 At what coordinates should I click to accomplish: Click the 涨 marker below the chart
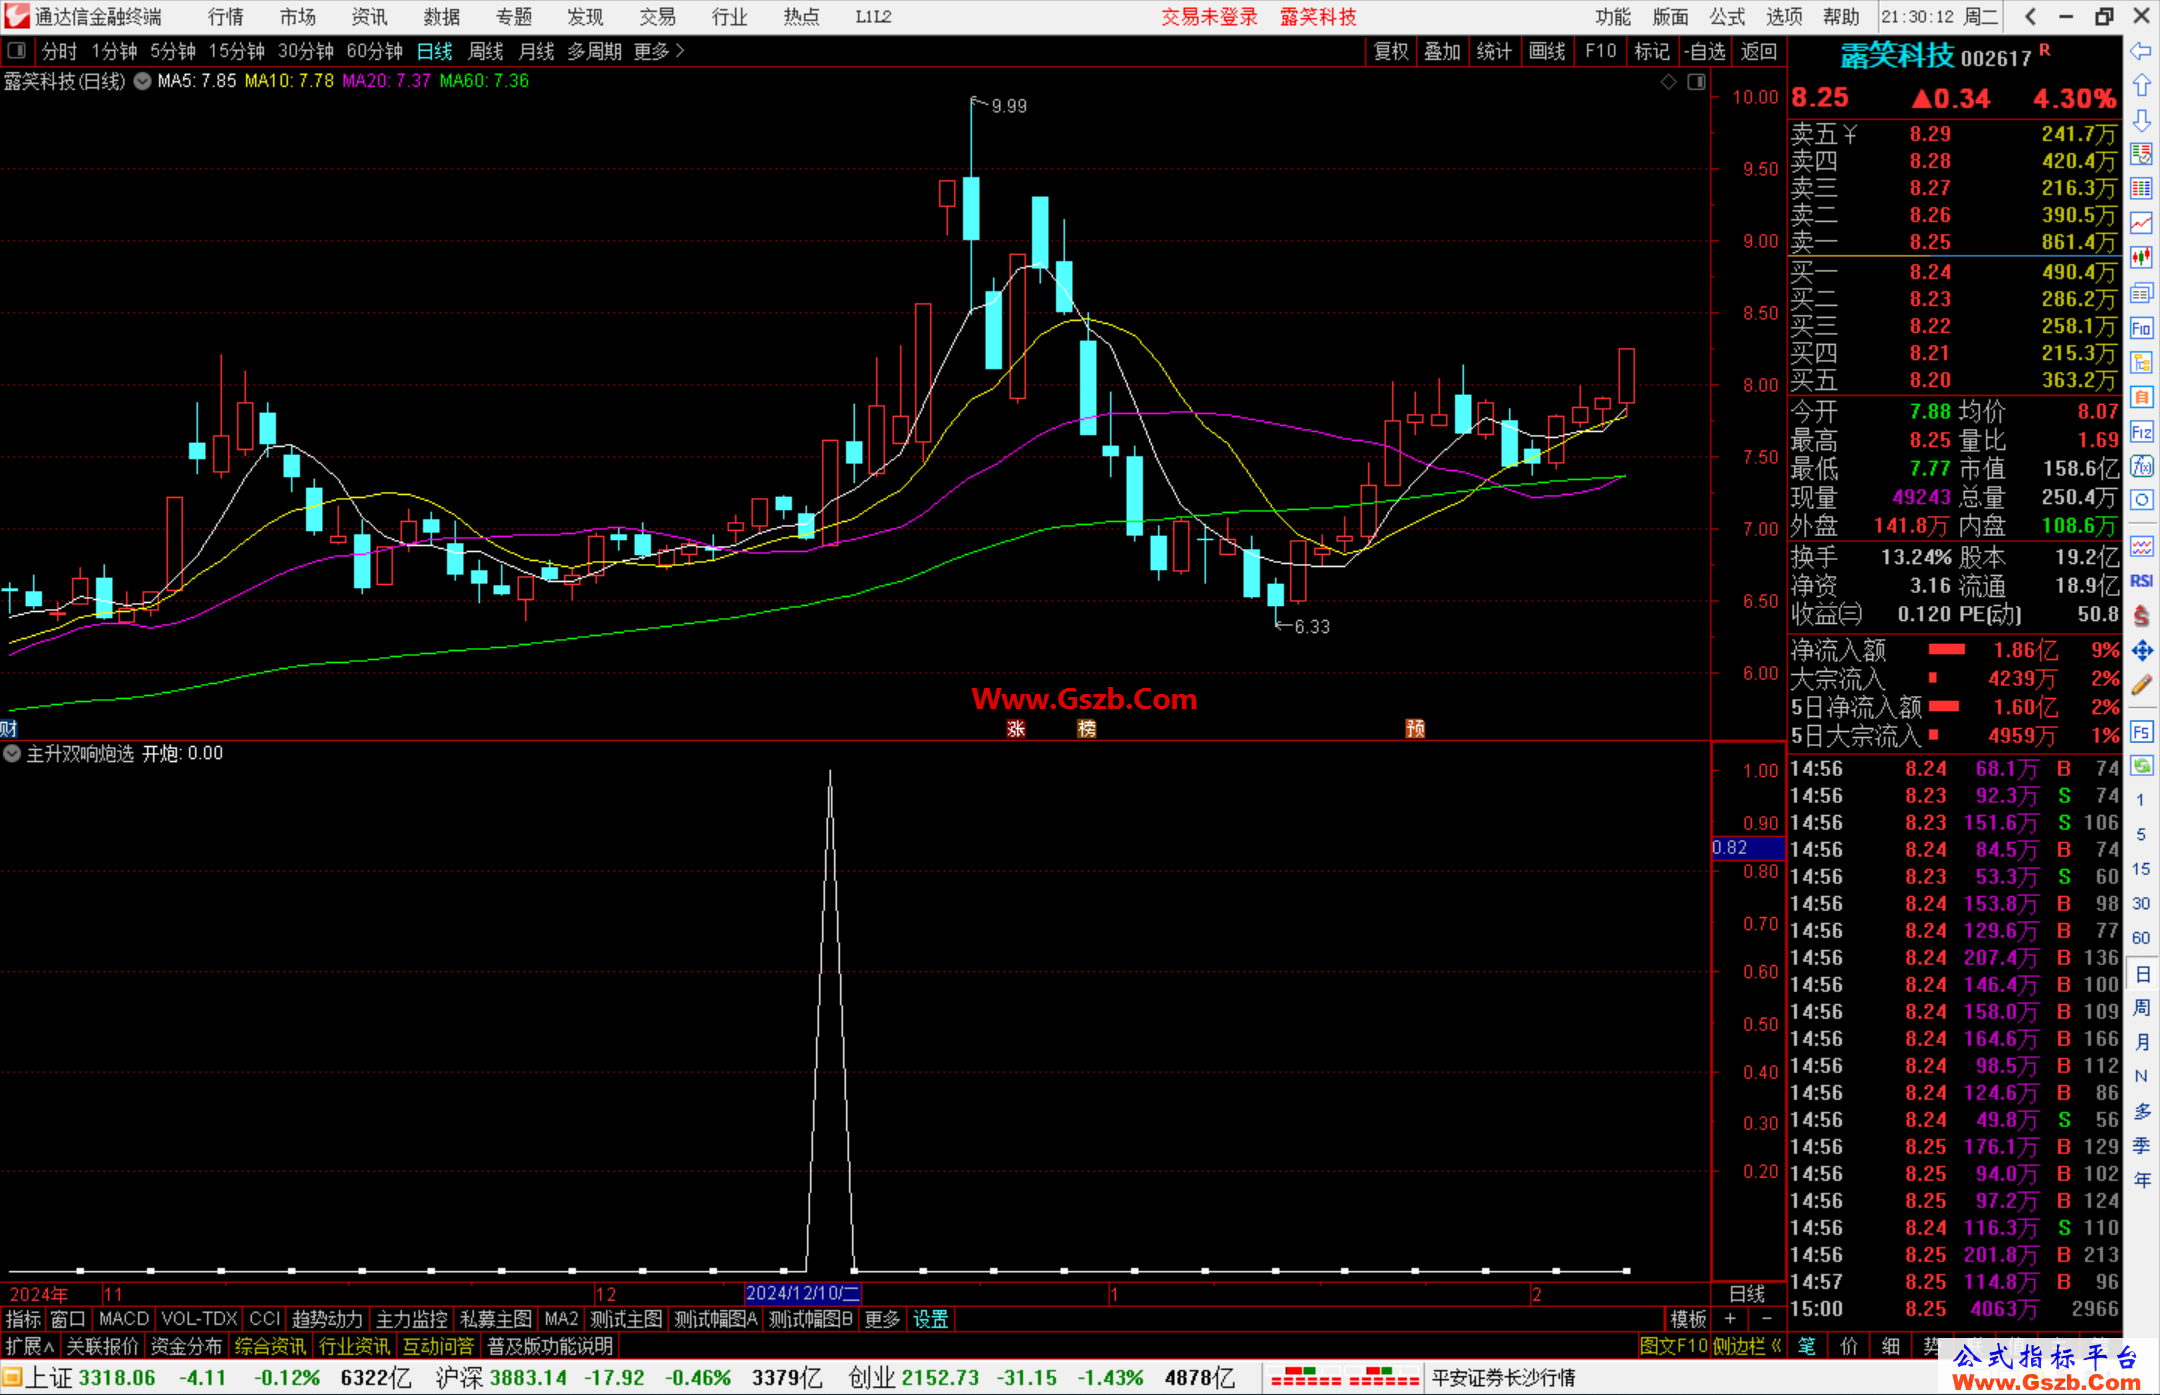coord(1016,729)
